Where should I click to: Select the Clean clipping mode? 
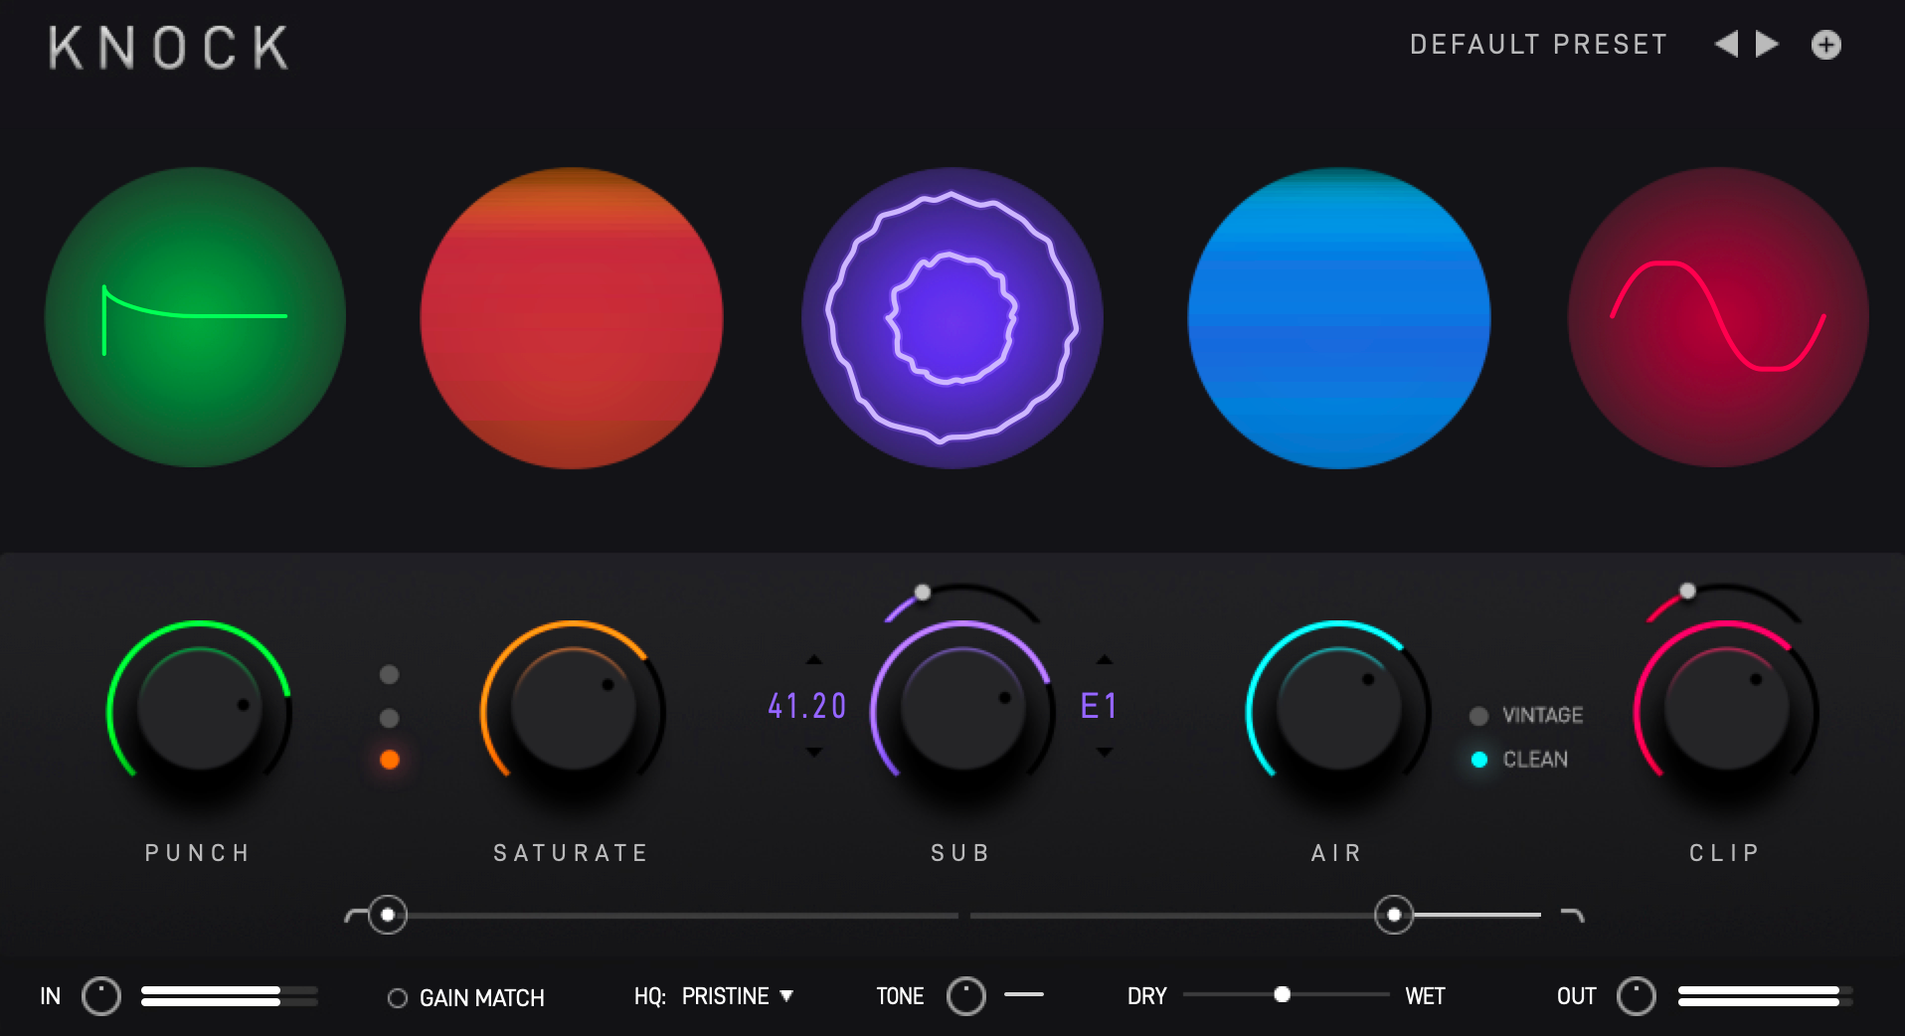(1478, 759)
